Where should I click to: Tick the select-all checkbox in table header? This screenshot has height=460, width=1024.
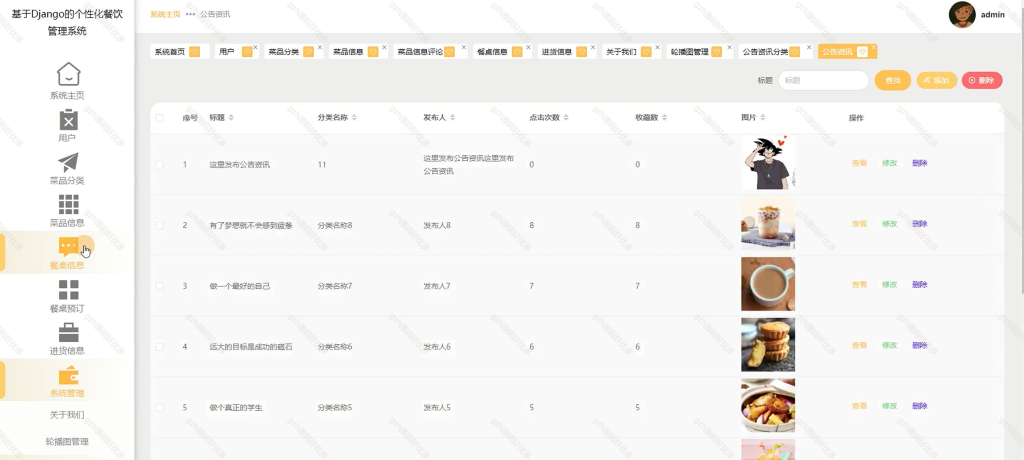click(x=160, y=118)
